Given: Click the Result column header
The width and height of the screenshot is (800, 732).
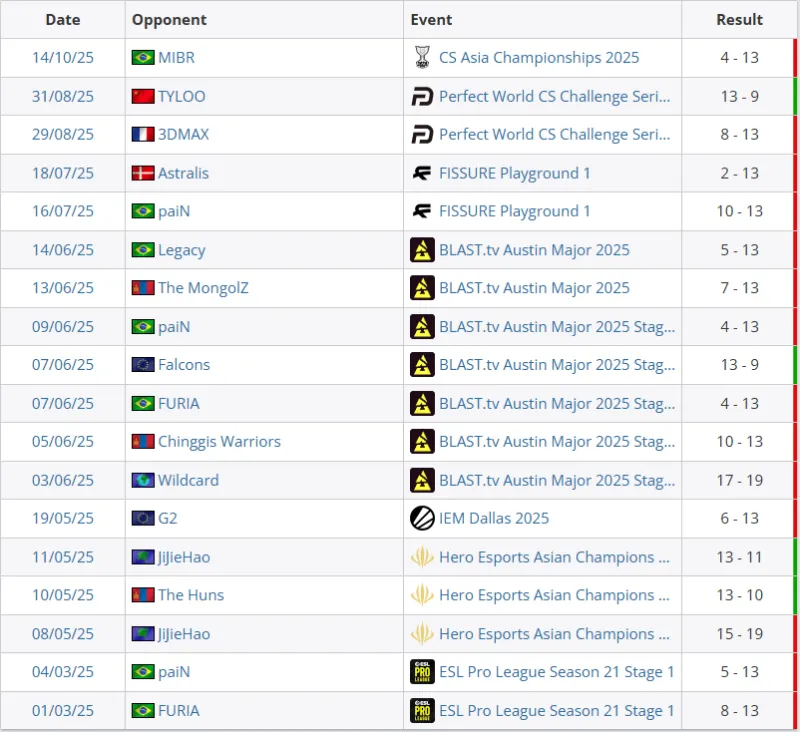Looking at the screenshot, I should (739, 20).
